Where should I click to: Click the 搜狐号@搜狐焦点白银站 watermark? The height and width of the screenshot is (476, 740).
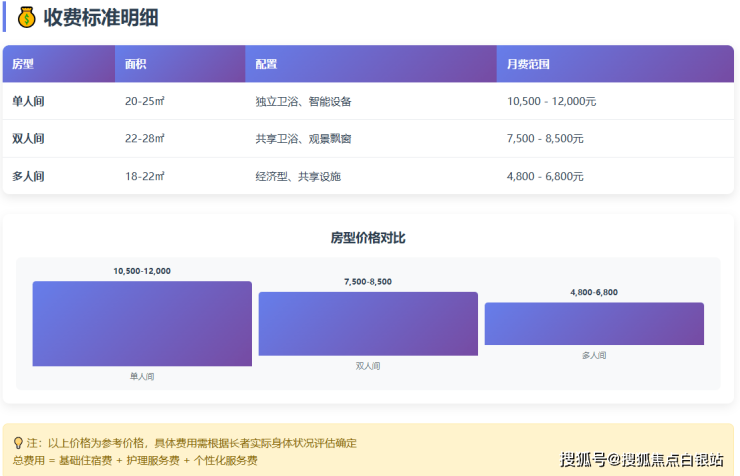click(641, 459)
